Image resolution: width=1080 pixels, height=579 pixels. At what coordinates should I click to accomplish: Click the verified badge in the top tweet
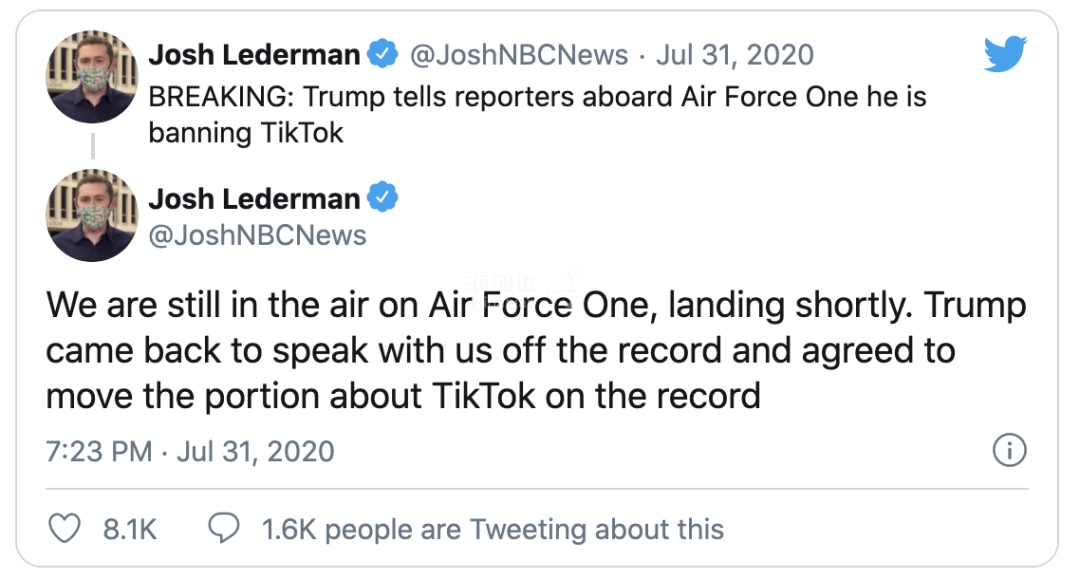click(383, 54)
